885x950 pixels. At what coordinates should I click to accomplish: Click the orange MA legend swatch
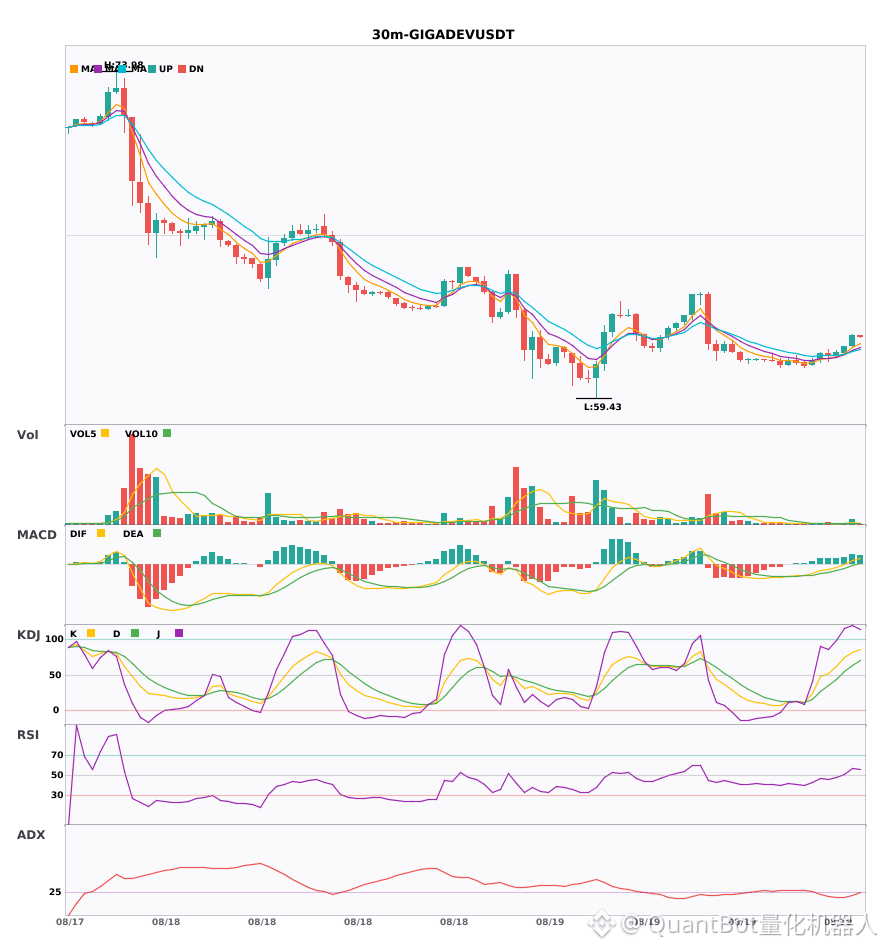[x=74, y=69]
